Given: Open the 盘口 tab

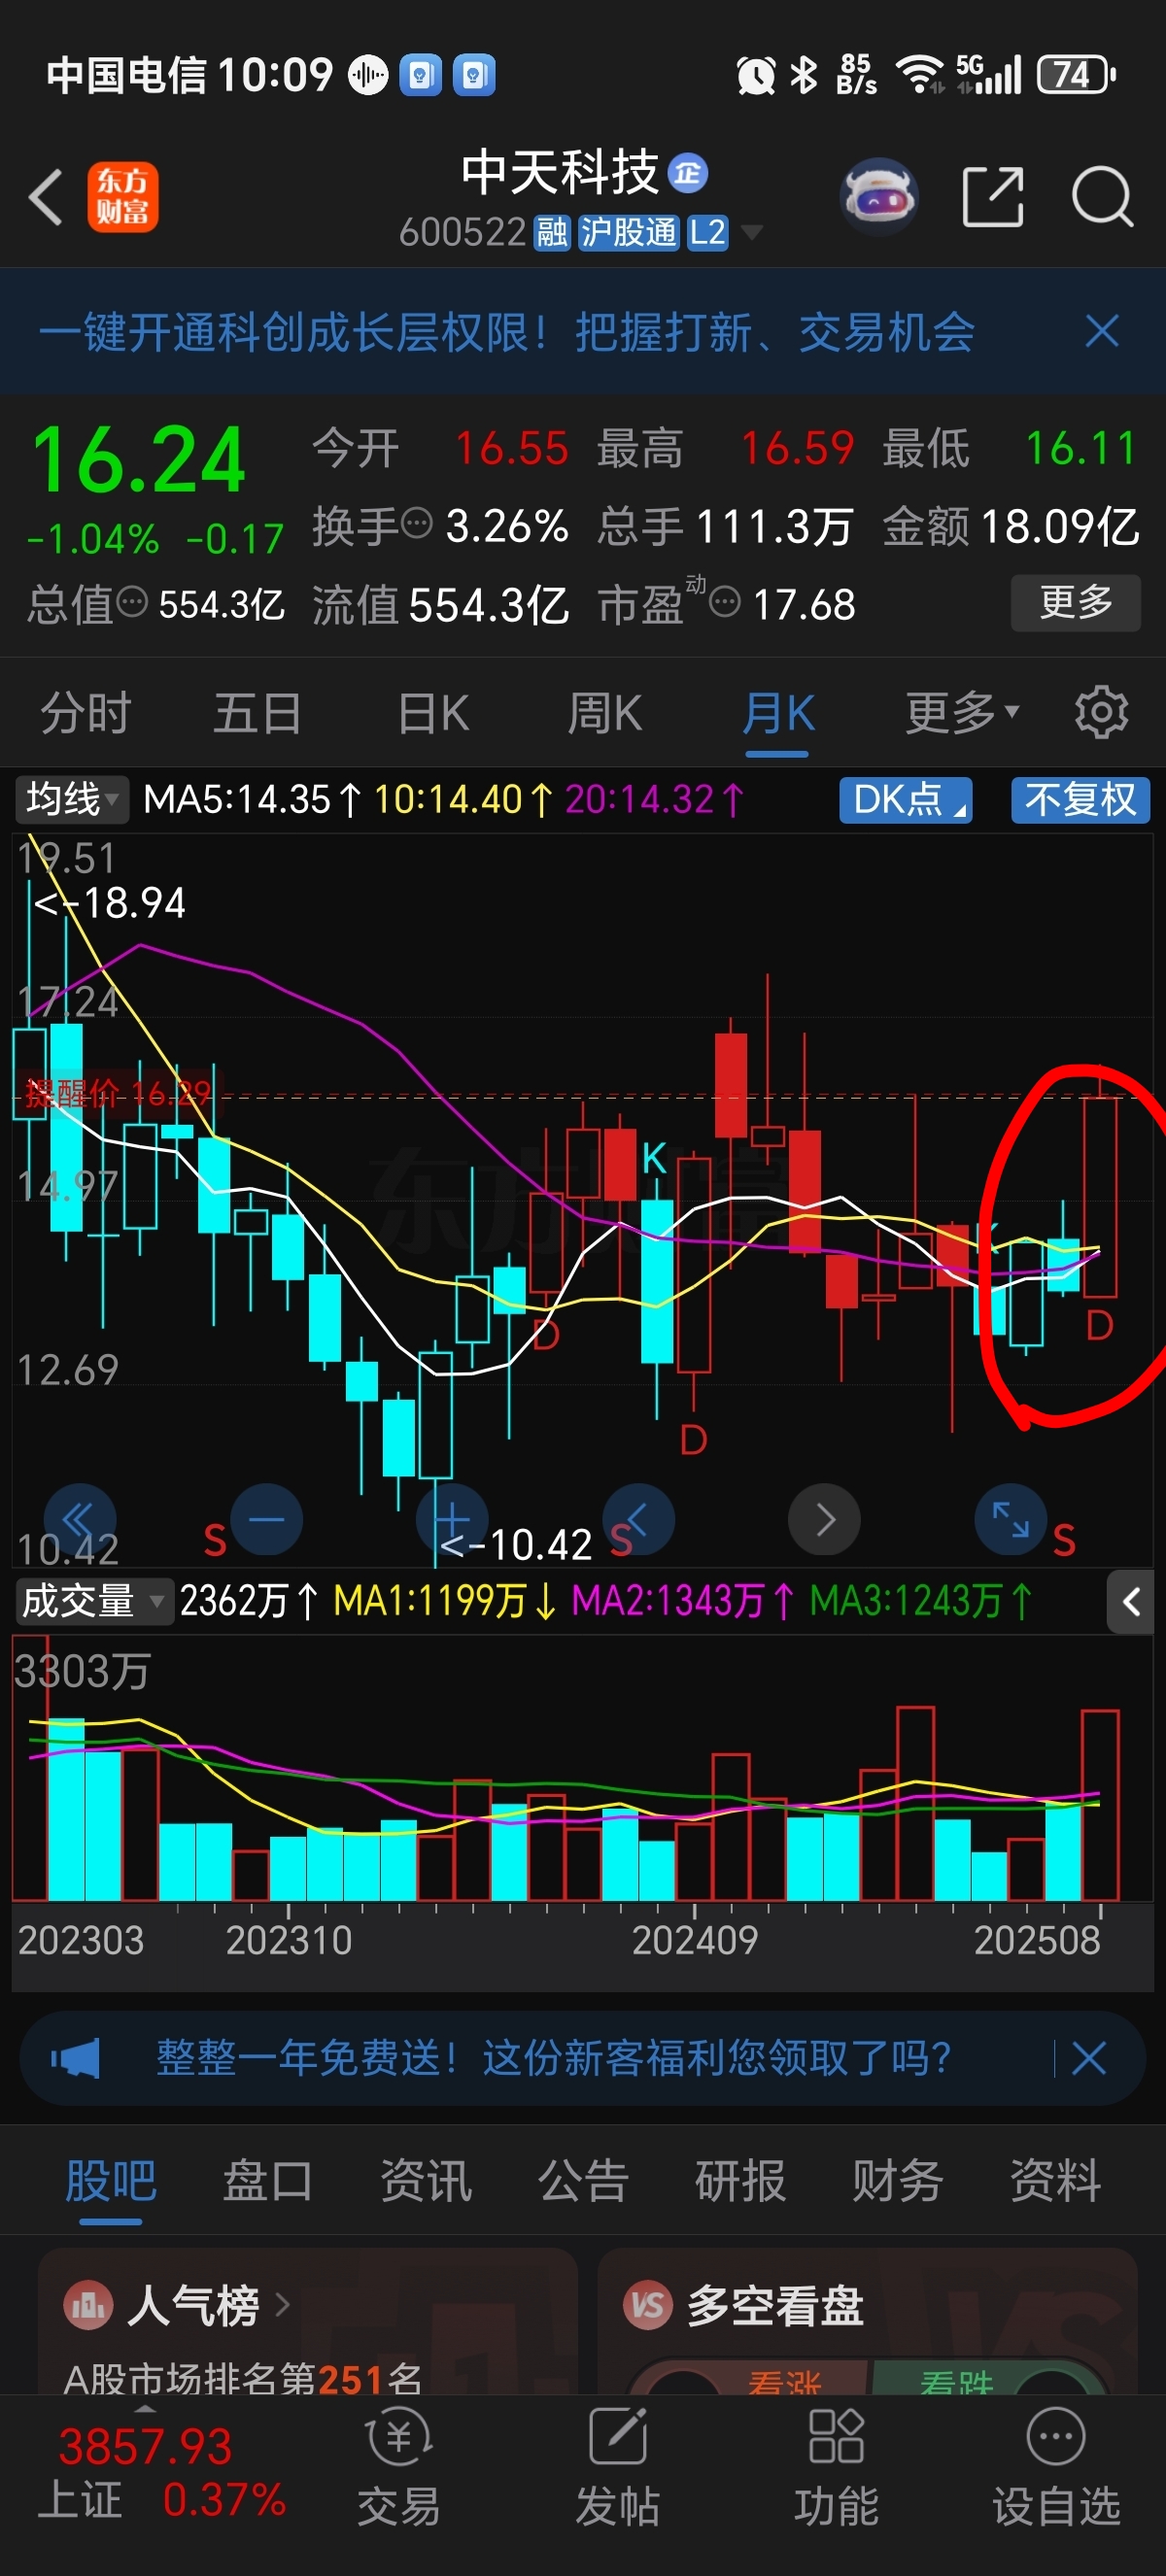Looking at the screenshot, I should [x=268, y=2179].
